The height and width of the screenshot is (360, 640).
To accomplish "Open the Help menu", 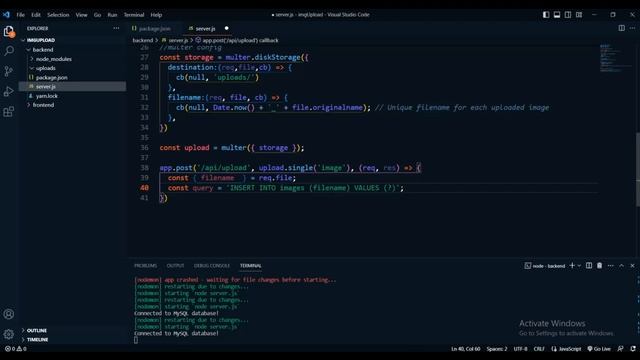I will click(x=156, y=15).
